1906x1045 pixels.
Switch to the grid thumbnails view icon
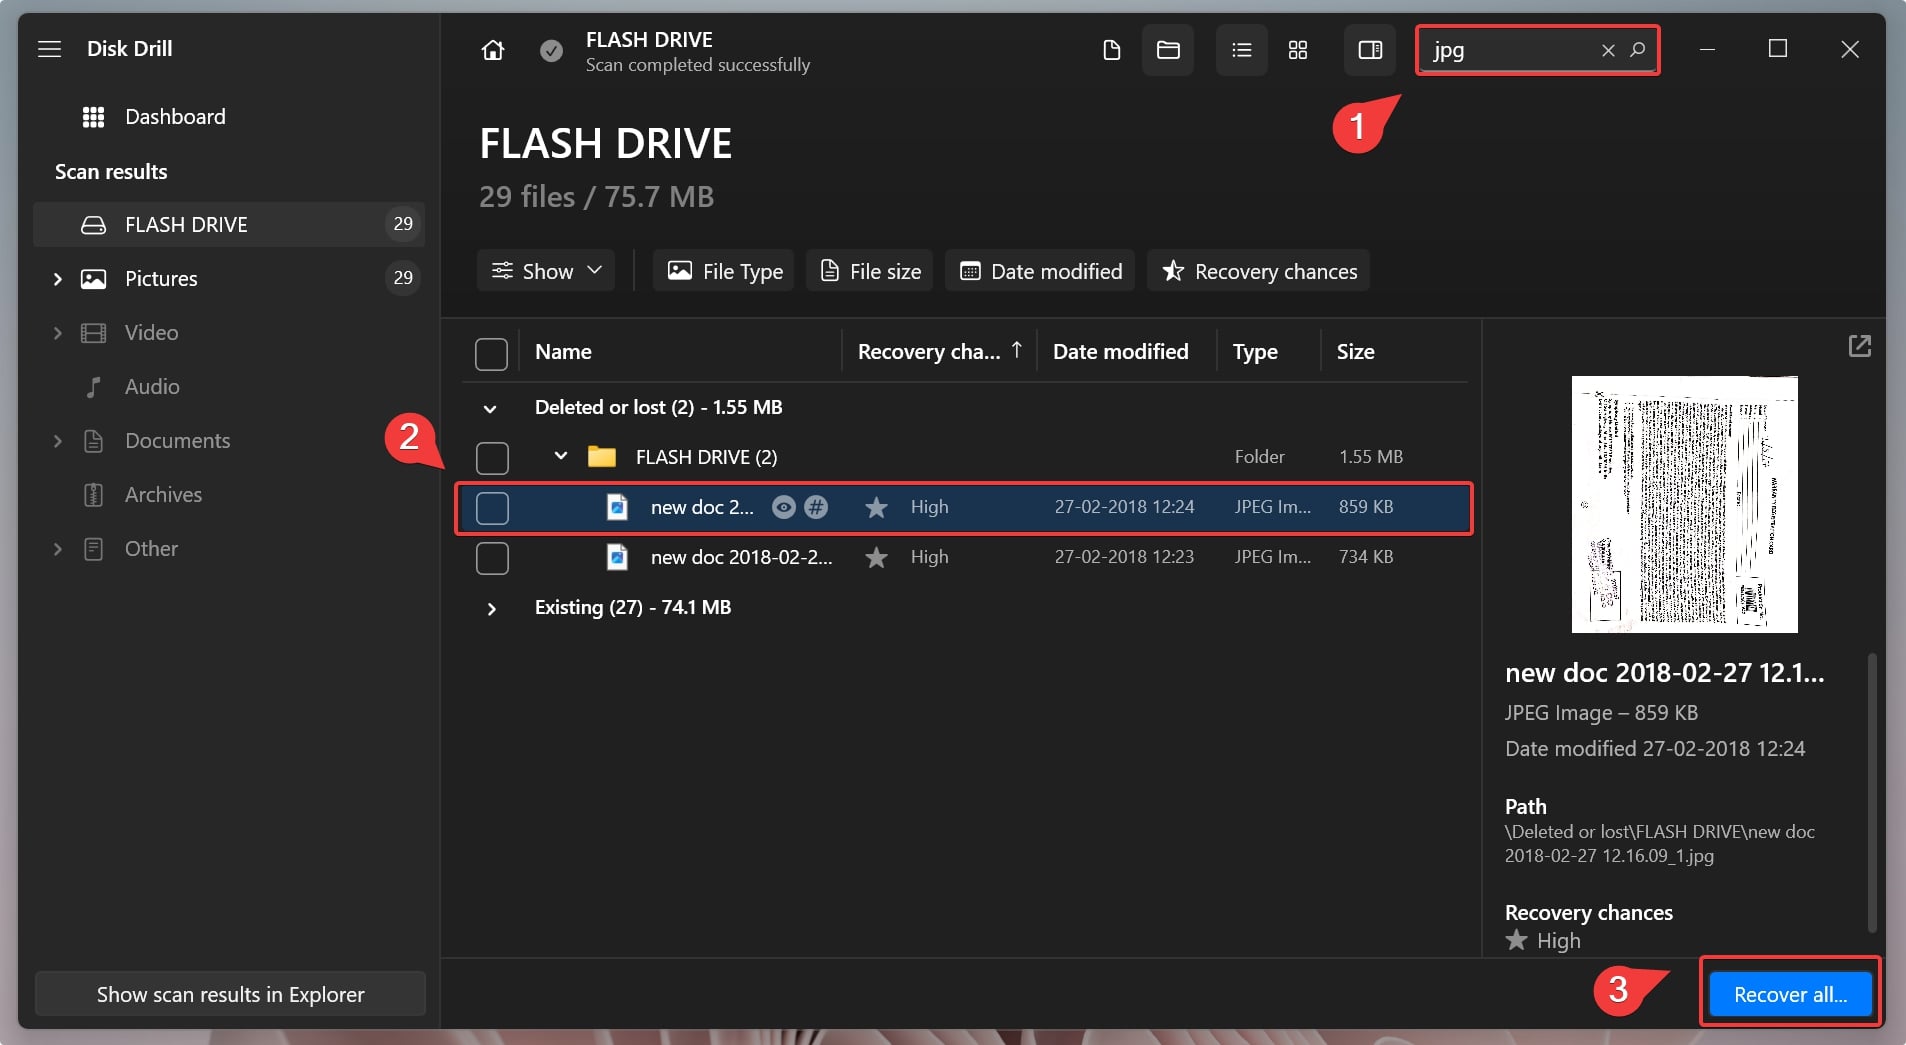(x=1298, y=50)
